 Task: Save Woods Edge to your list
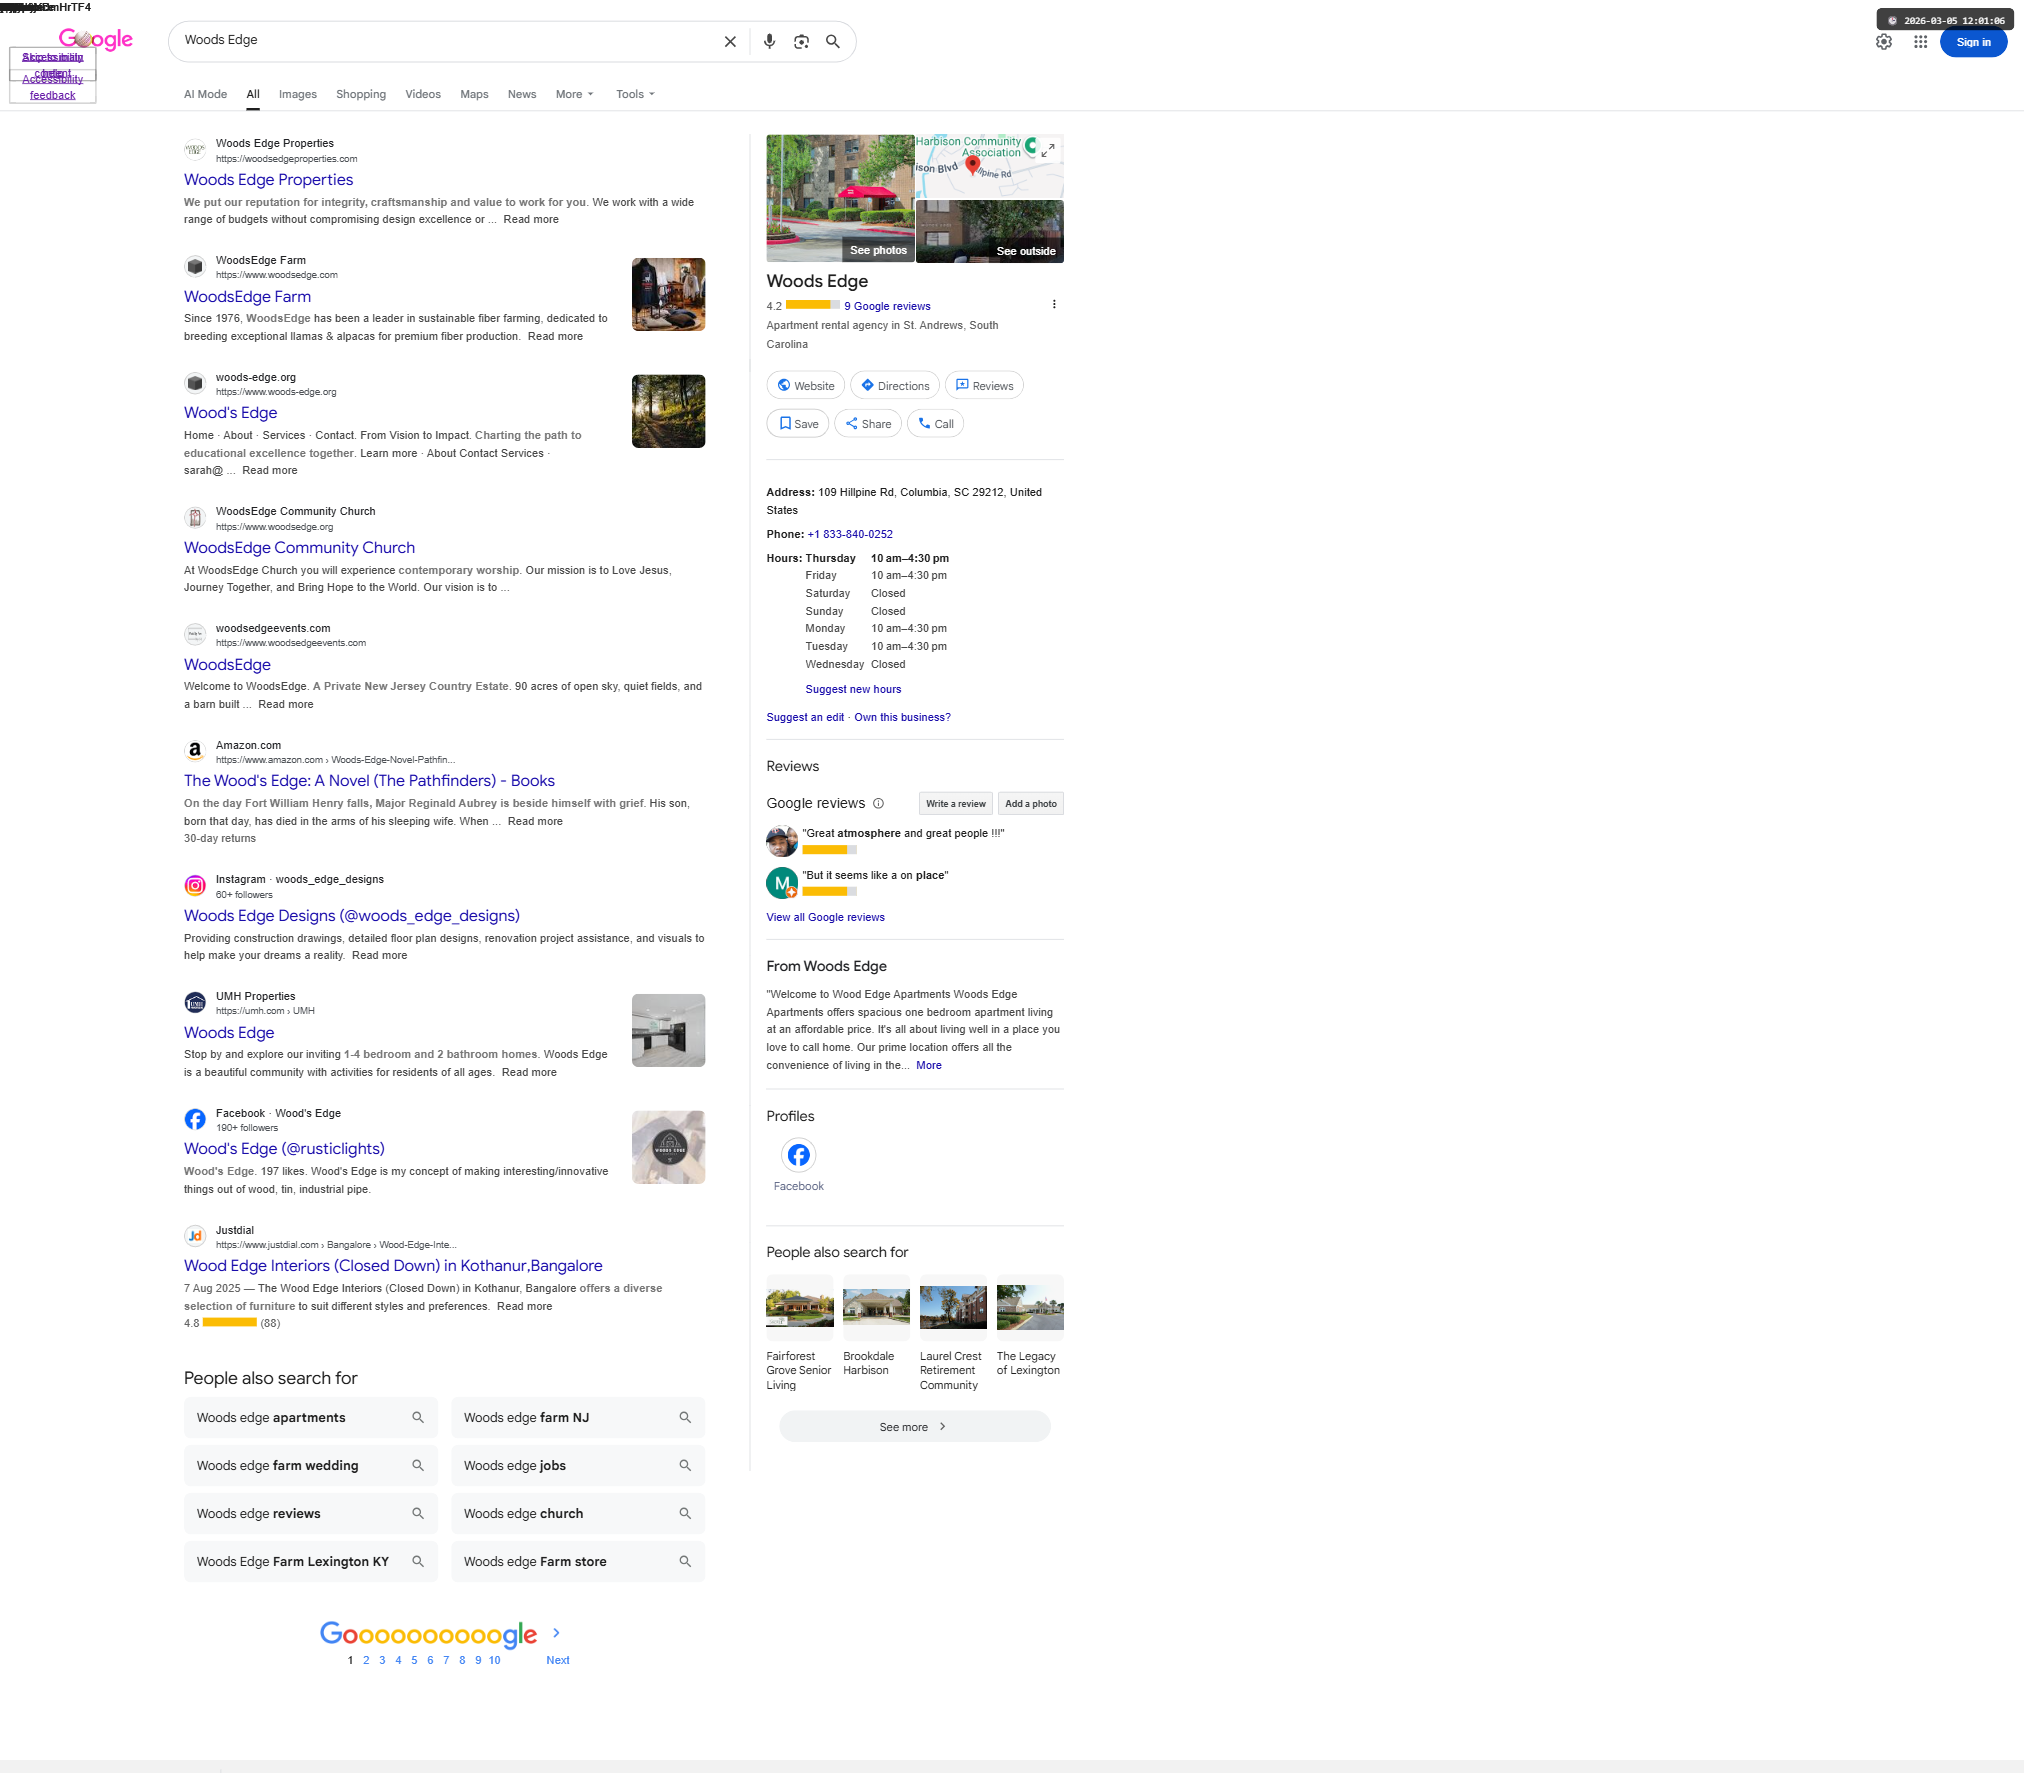798,424
